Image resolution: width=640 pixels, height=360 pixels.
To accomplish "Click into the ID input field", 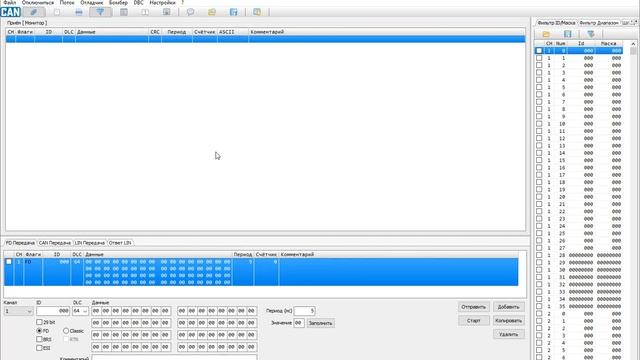I will coord(53,311).
